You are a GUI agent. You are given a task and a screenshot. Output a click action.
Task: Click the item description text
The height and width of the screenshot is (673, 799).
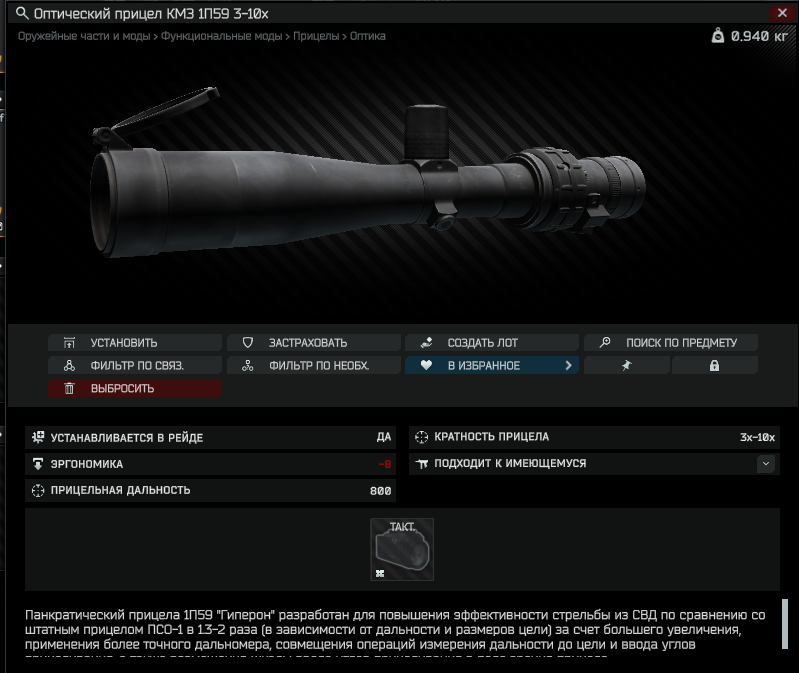coord(395,632)
